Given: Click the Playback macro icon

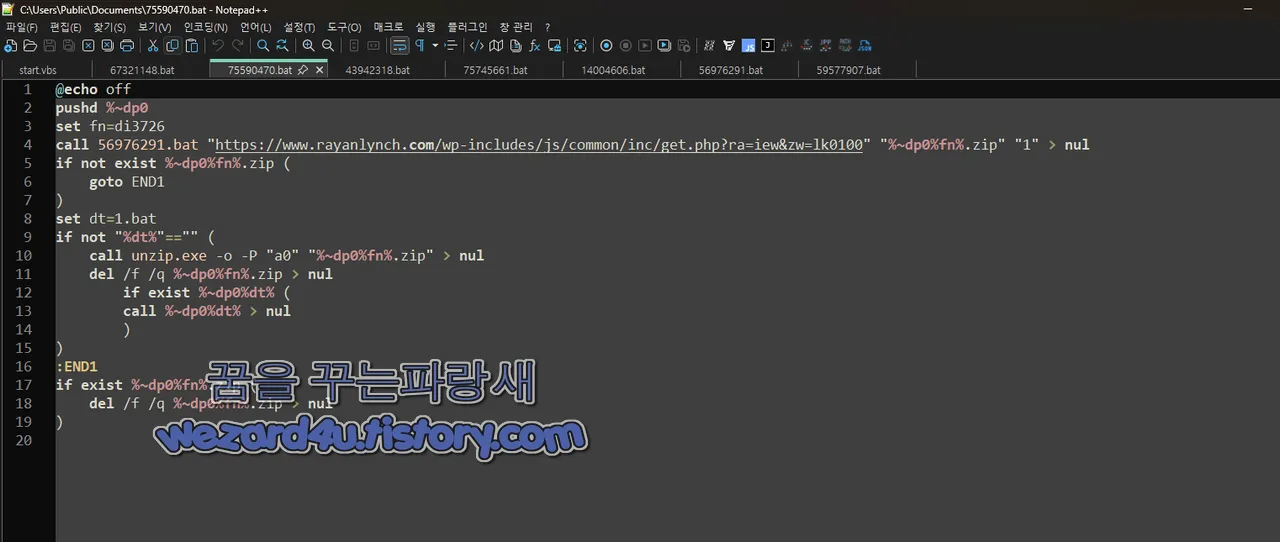Looking at the screenshot, I should point(645,46).
